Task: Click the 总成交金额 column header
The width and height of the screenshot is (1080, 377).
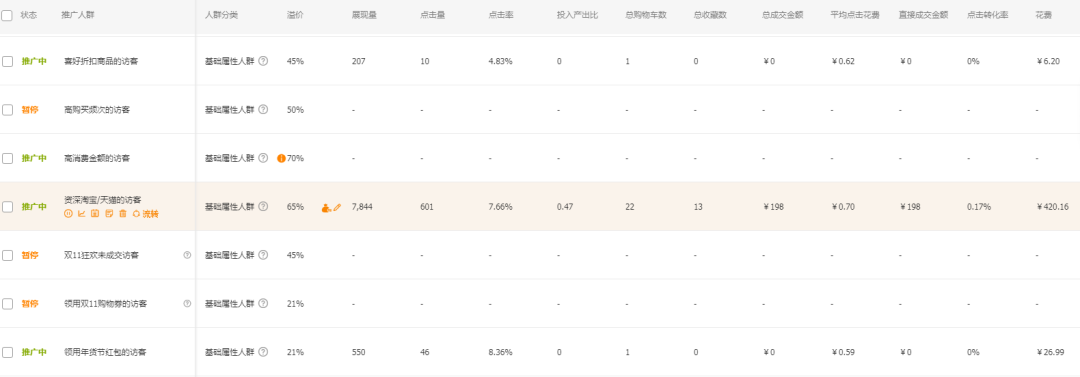Action: 783,14
